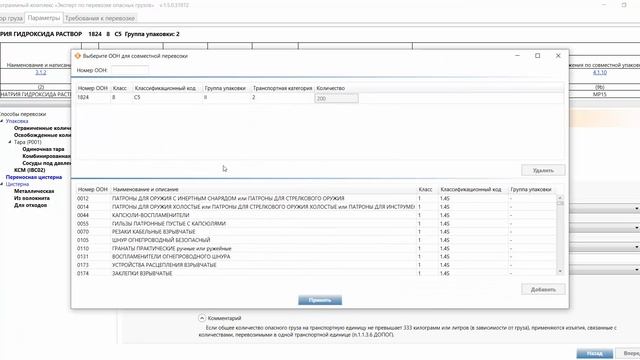This screenshot has width=640, height=360.
Task: Select Из волокнита tree item
Action: (32, 198)
